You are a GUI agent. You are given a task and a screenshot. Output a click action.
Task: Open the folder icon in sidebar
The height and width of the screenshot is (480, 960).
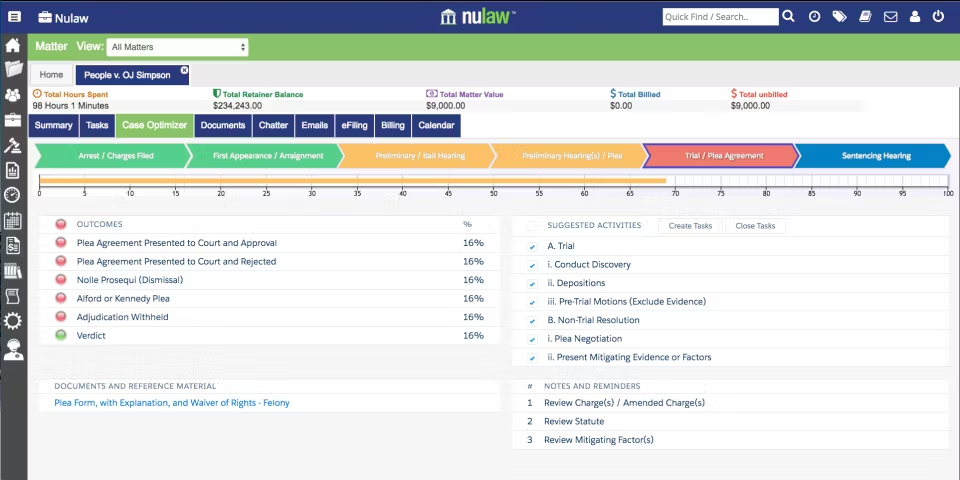click(x=13, y=69)
